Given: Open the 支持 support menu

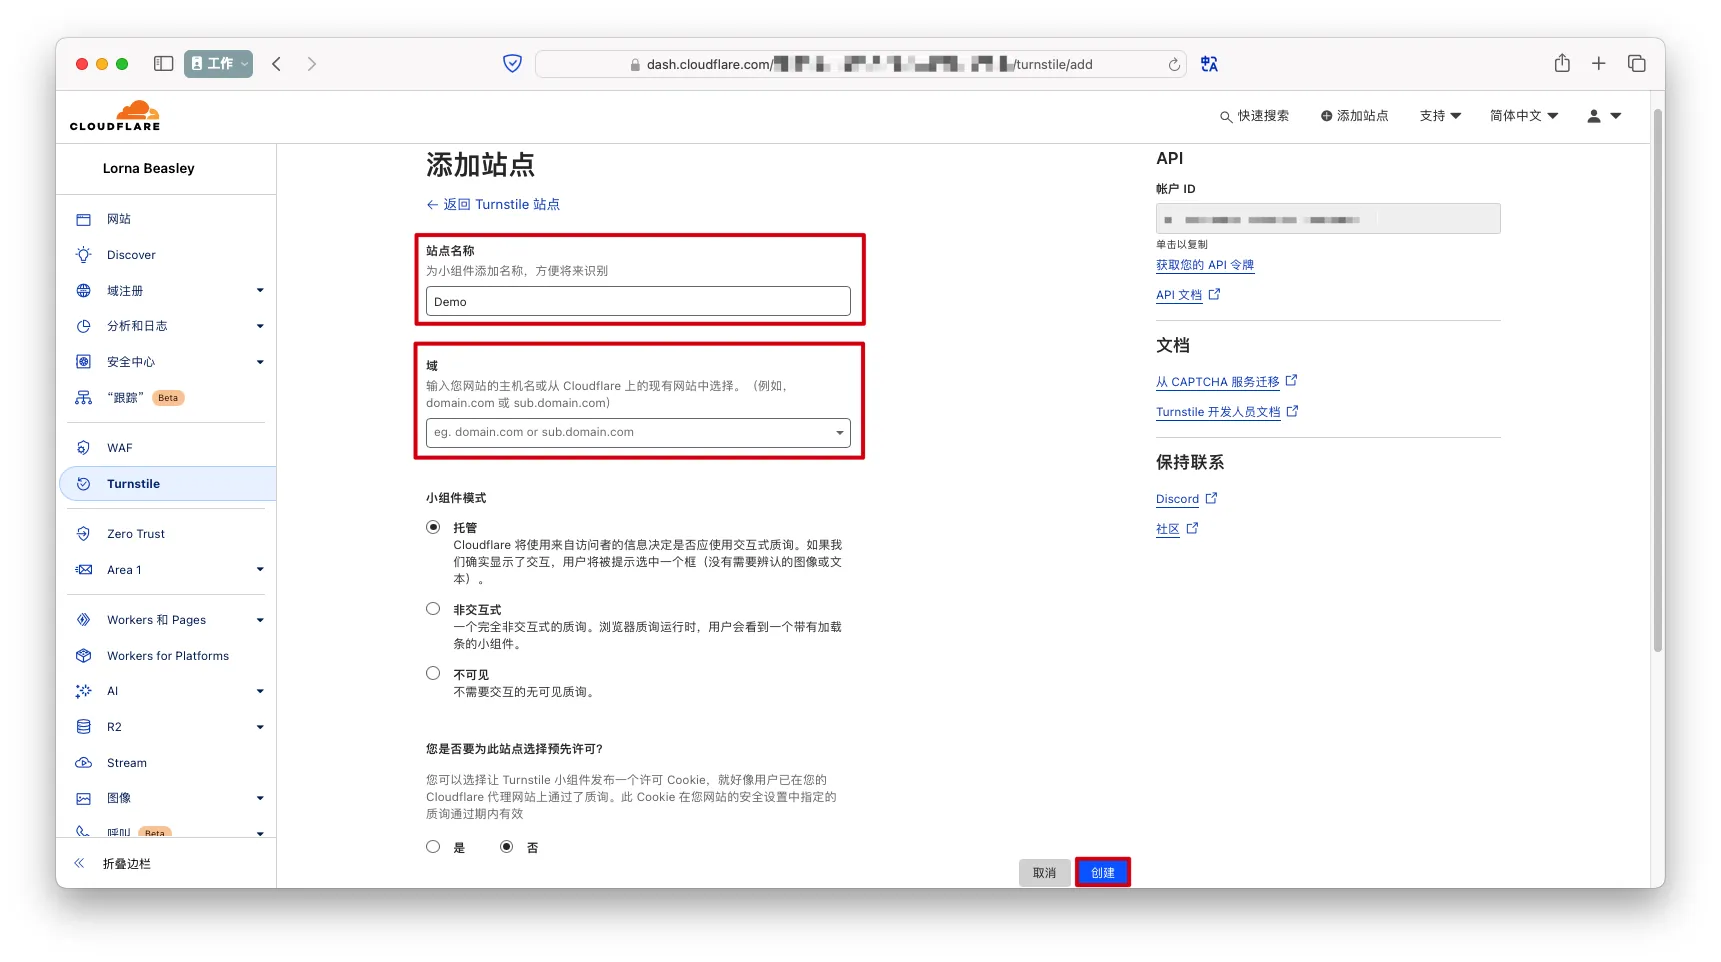Looking at the screenshot, I should (1440, 116).
